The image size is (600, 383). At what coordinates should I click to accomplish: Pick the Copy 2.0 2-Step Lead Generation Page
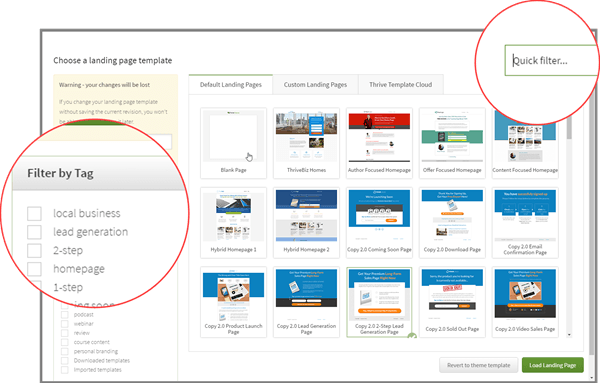point(379,302)
